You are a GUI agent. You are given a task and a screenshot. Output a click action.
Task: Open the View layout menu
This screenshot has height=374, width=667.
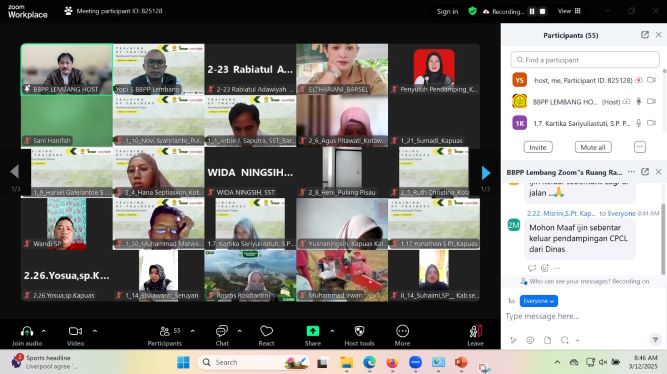[569, 11]
